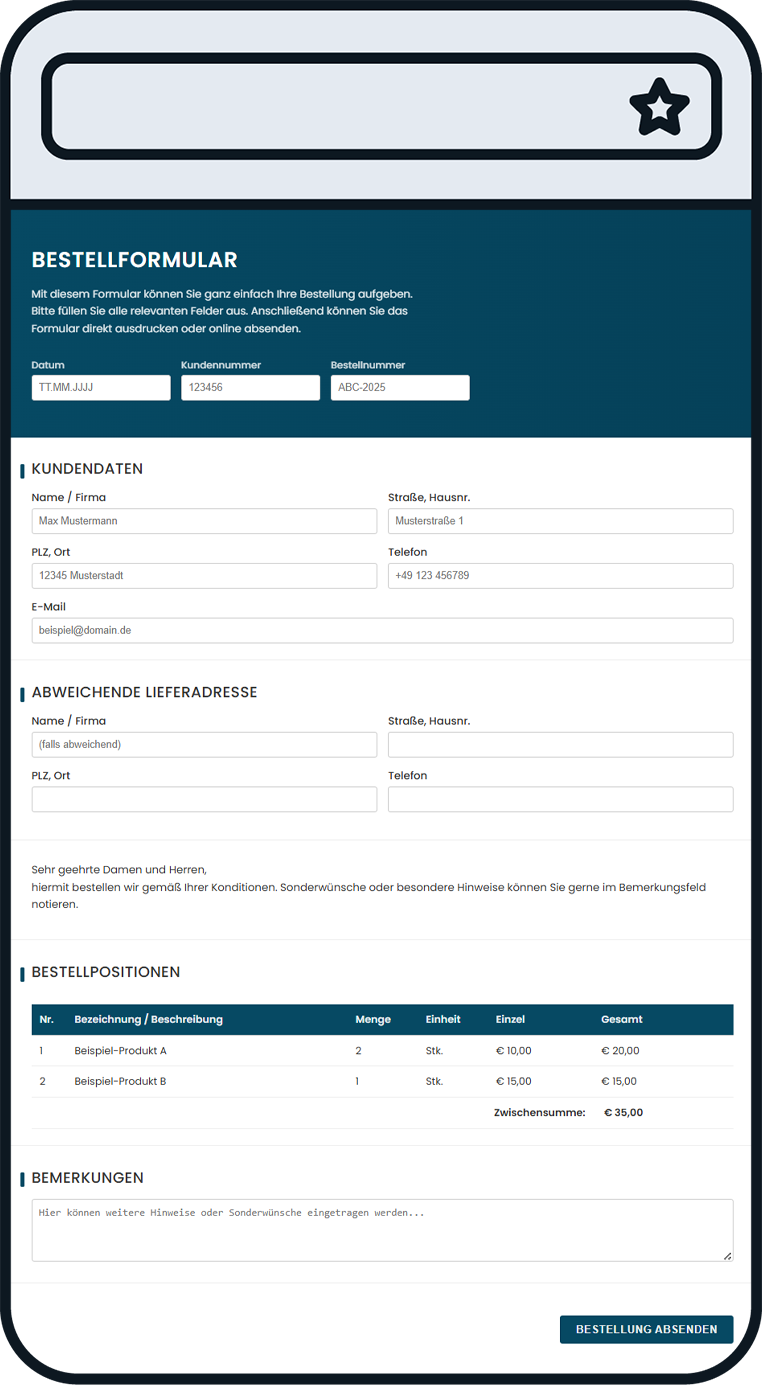Select PLZ, Ort field under Kundendaten

coord(204,576)
